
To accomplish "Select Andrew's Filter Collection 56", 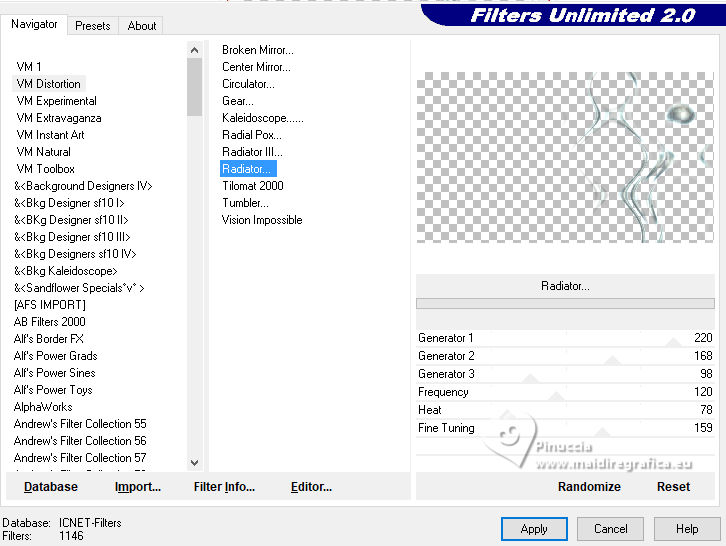I will pos(80,441).
